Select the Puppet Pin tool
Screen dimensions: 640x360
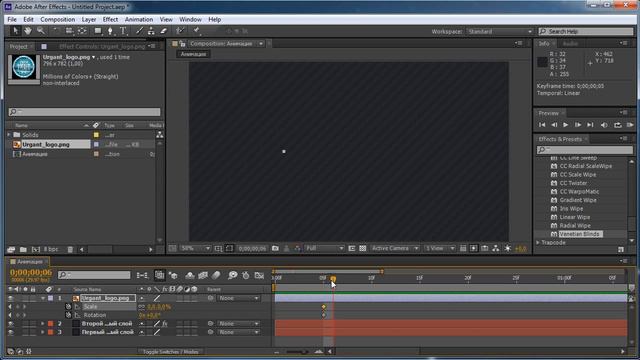tap(196, 31)
